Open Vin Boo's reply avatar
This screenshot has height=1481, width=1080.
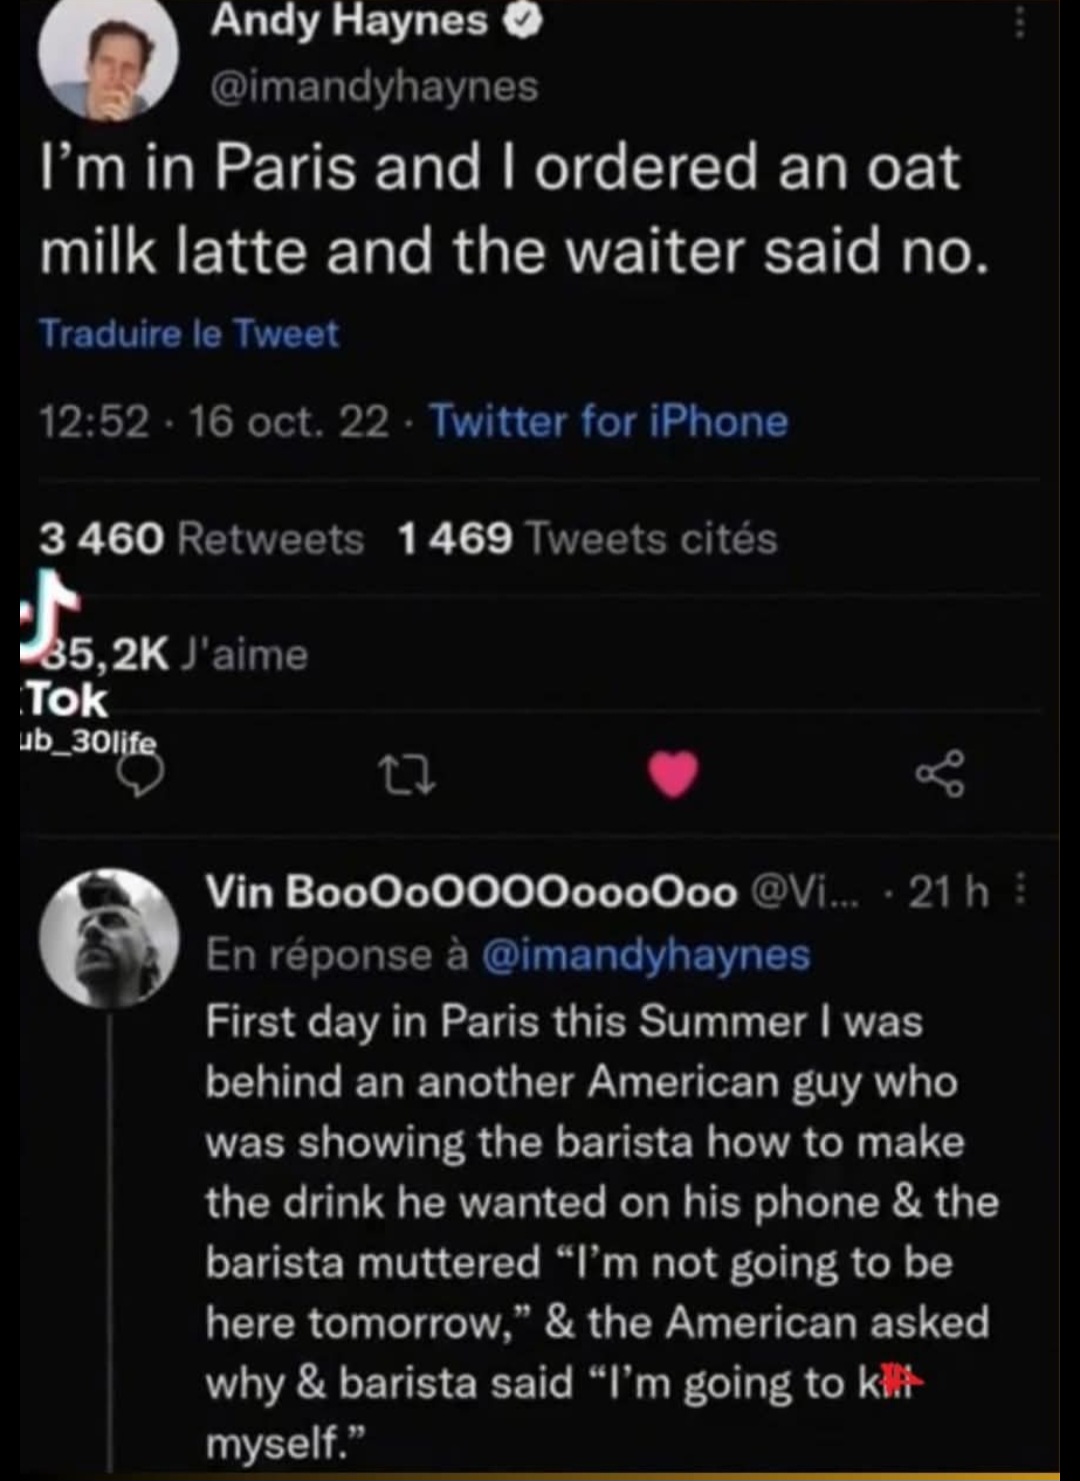click(109, 937)
